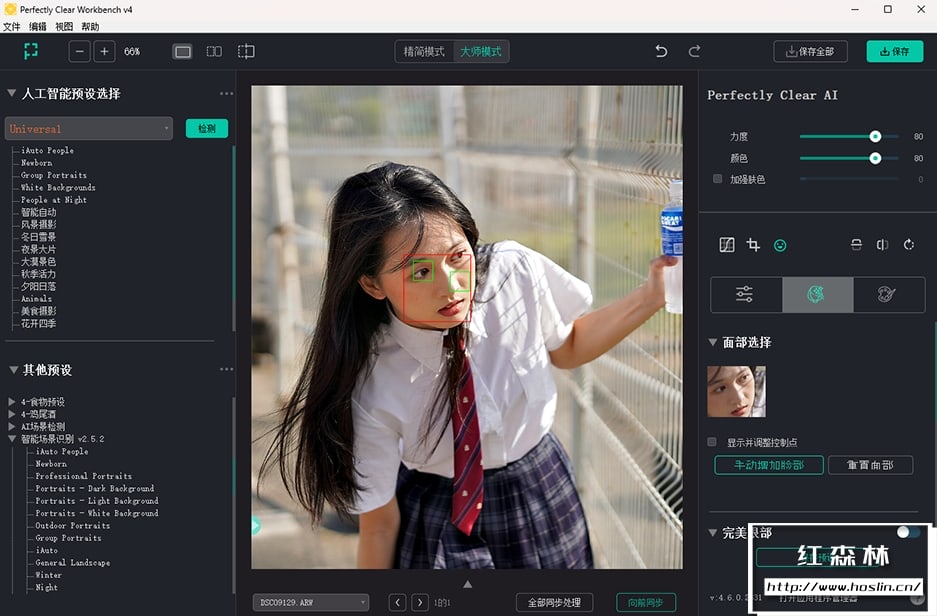Click the fit-to-screen icon in toolbar

[30, 51]
